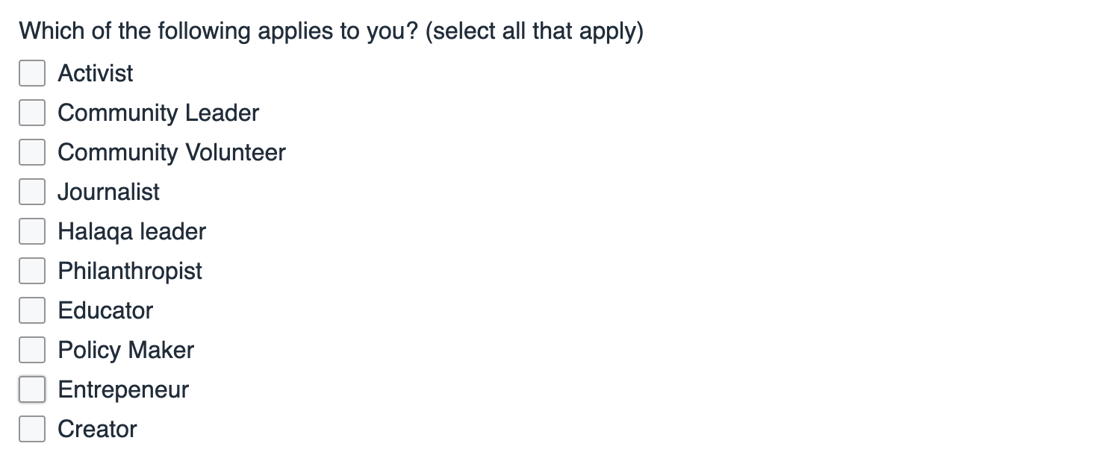Mark the Halaqa leader checkbox

(x=33, y=231)
